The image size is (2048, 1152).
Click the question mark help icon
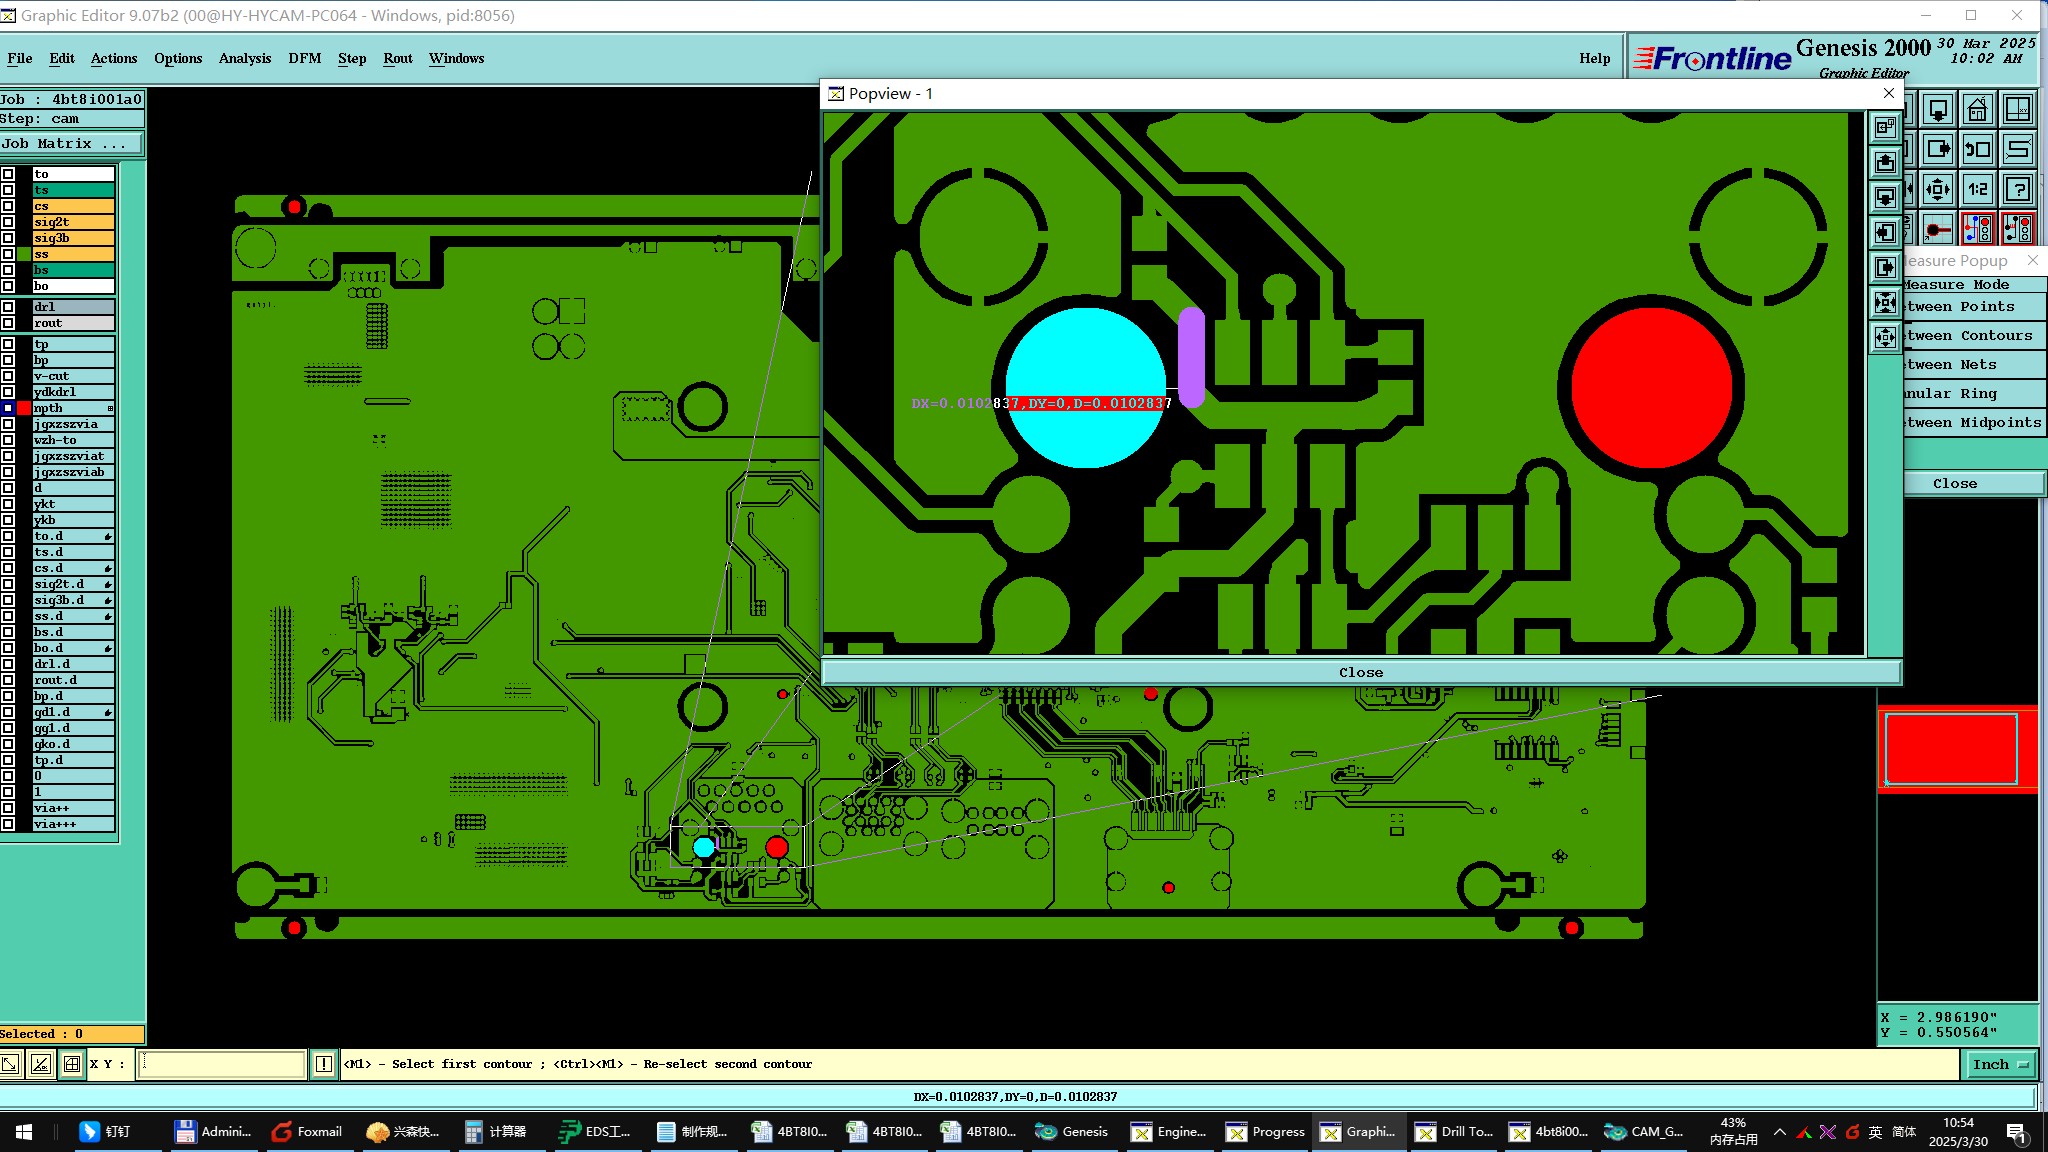click(x=2018, y=189)
